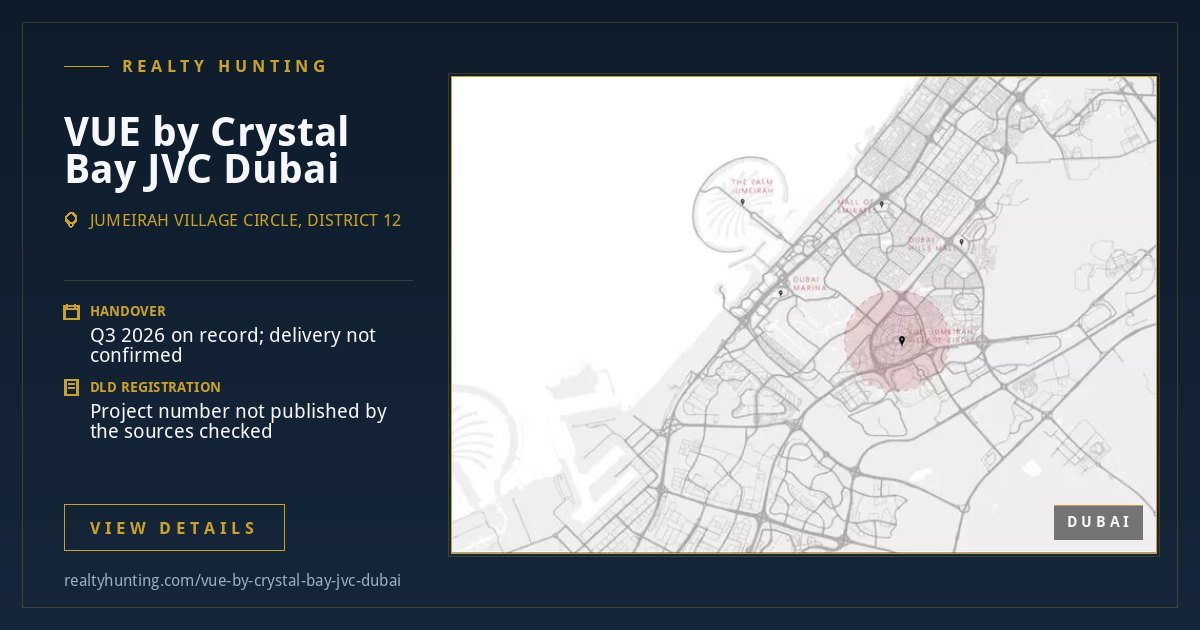Click the "DLD Registration" label
Viewport: 1200px width, 630px height.
click(155, 387)
